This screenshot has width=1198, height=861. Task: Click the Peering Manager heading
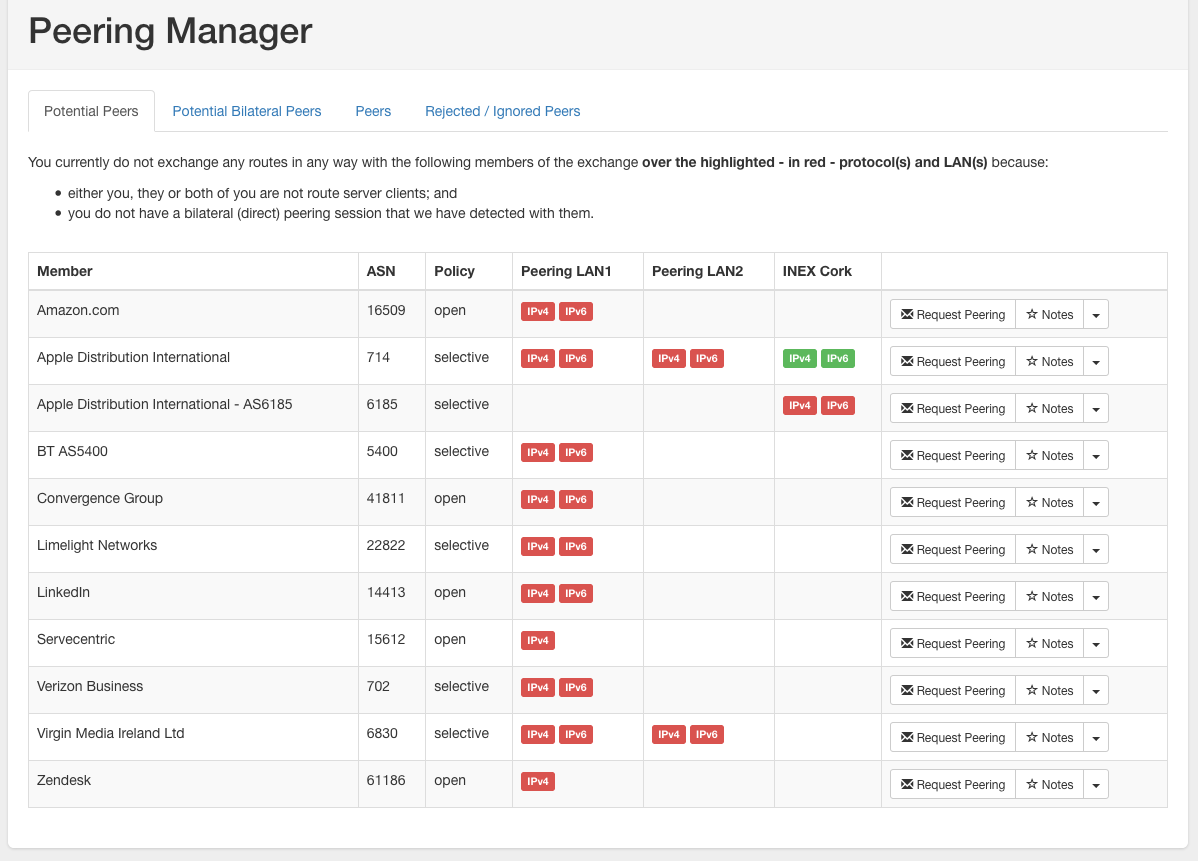point(170,32)
